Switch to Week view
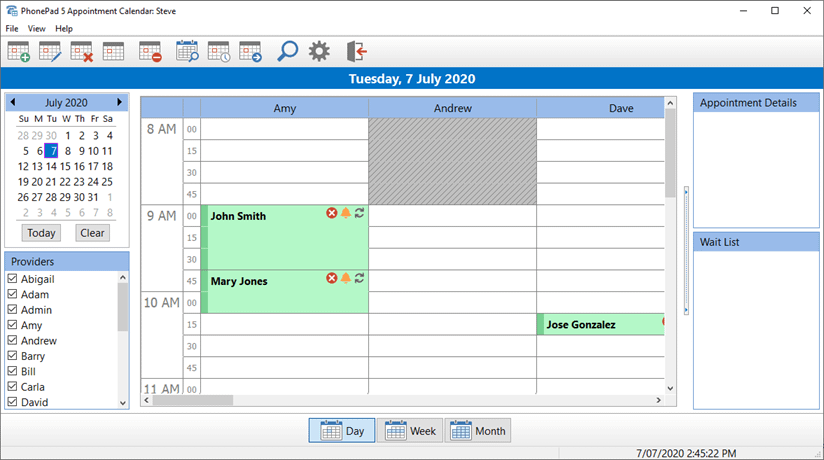The height and width of the screenshot is (460, 824). [410, 431]
